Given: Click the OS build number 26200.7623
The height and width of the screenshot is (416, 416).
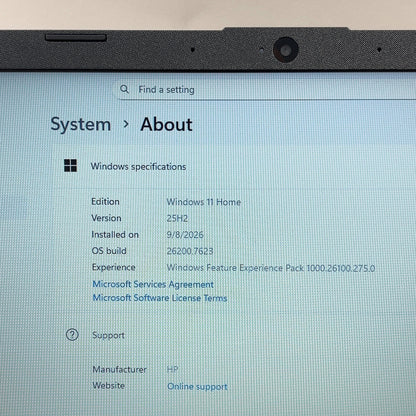Looking at the screenshot, I should (x=190, y=251).
